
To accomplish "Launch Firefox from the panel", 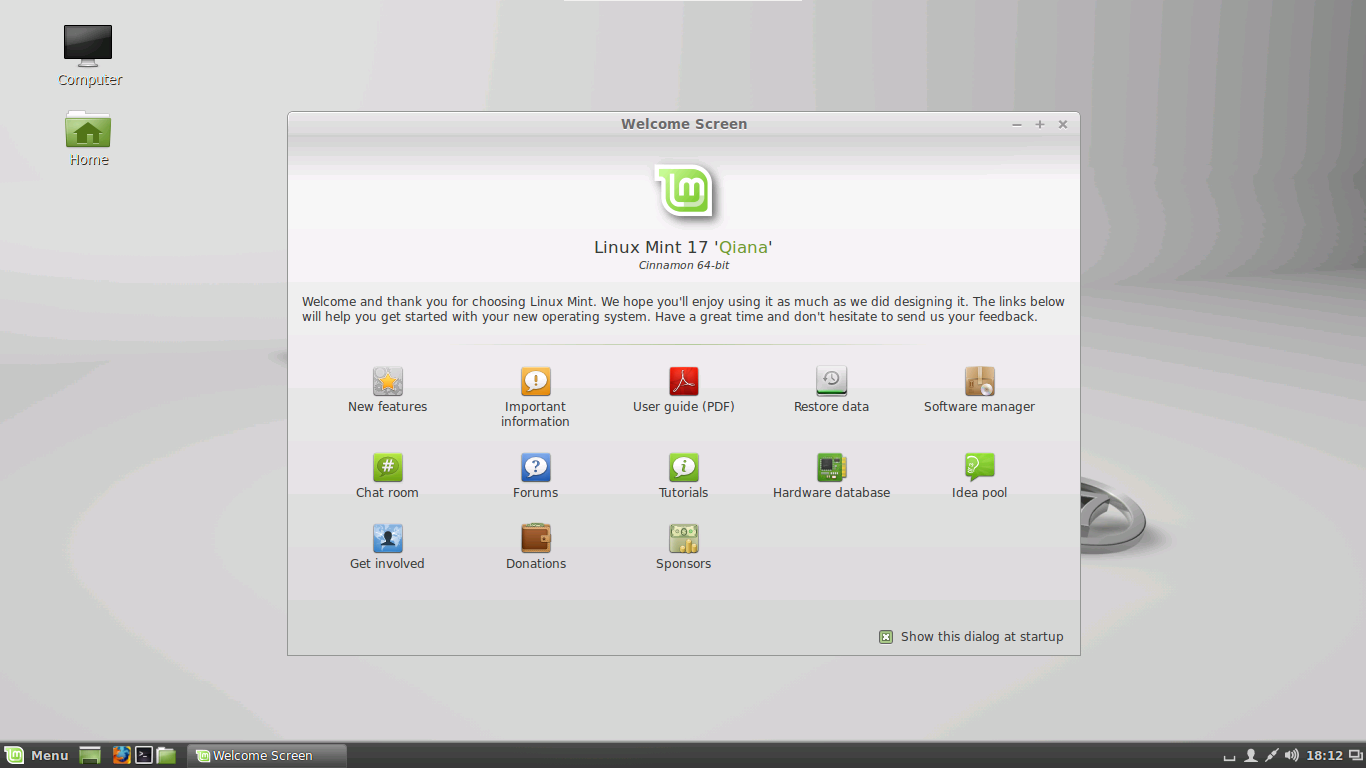I will click(122, 755).
